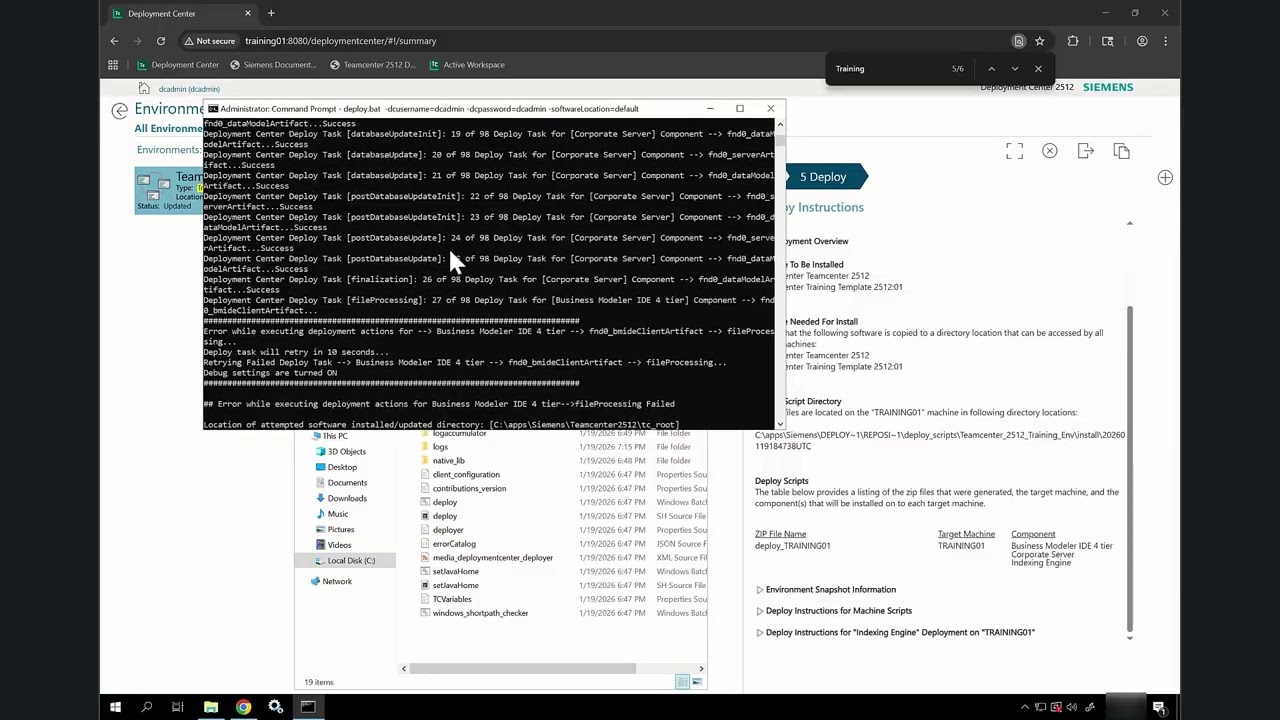Click the dcadmin user link
Viewport: 1280px width, 720px height.
[189, 89]
